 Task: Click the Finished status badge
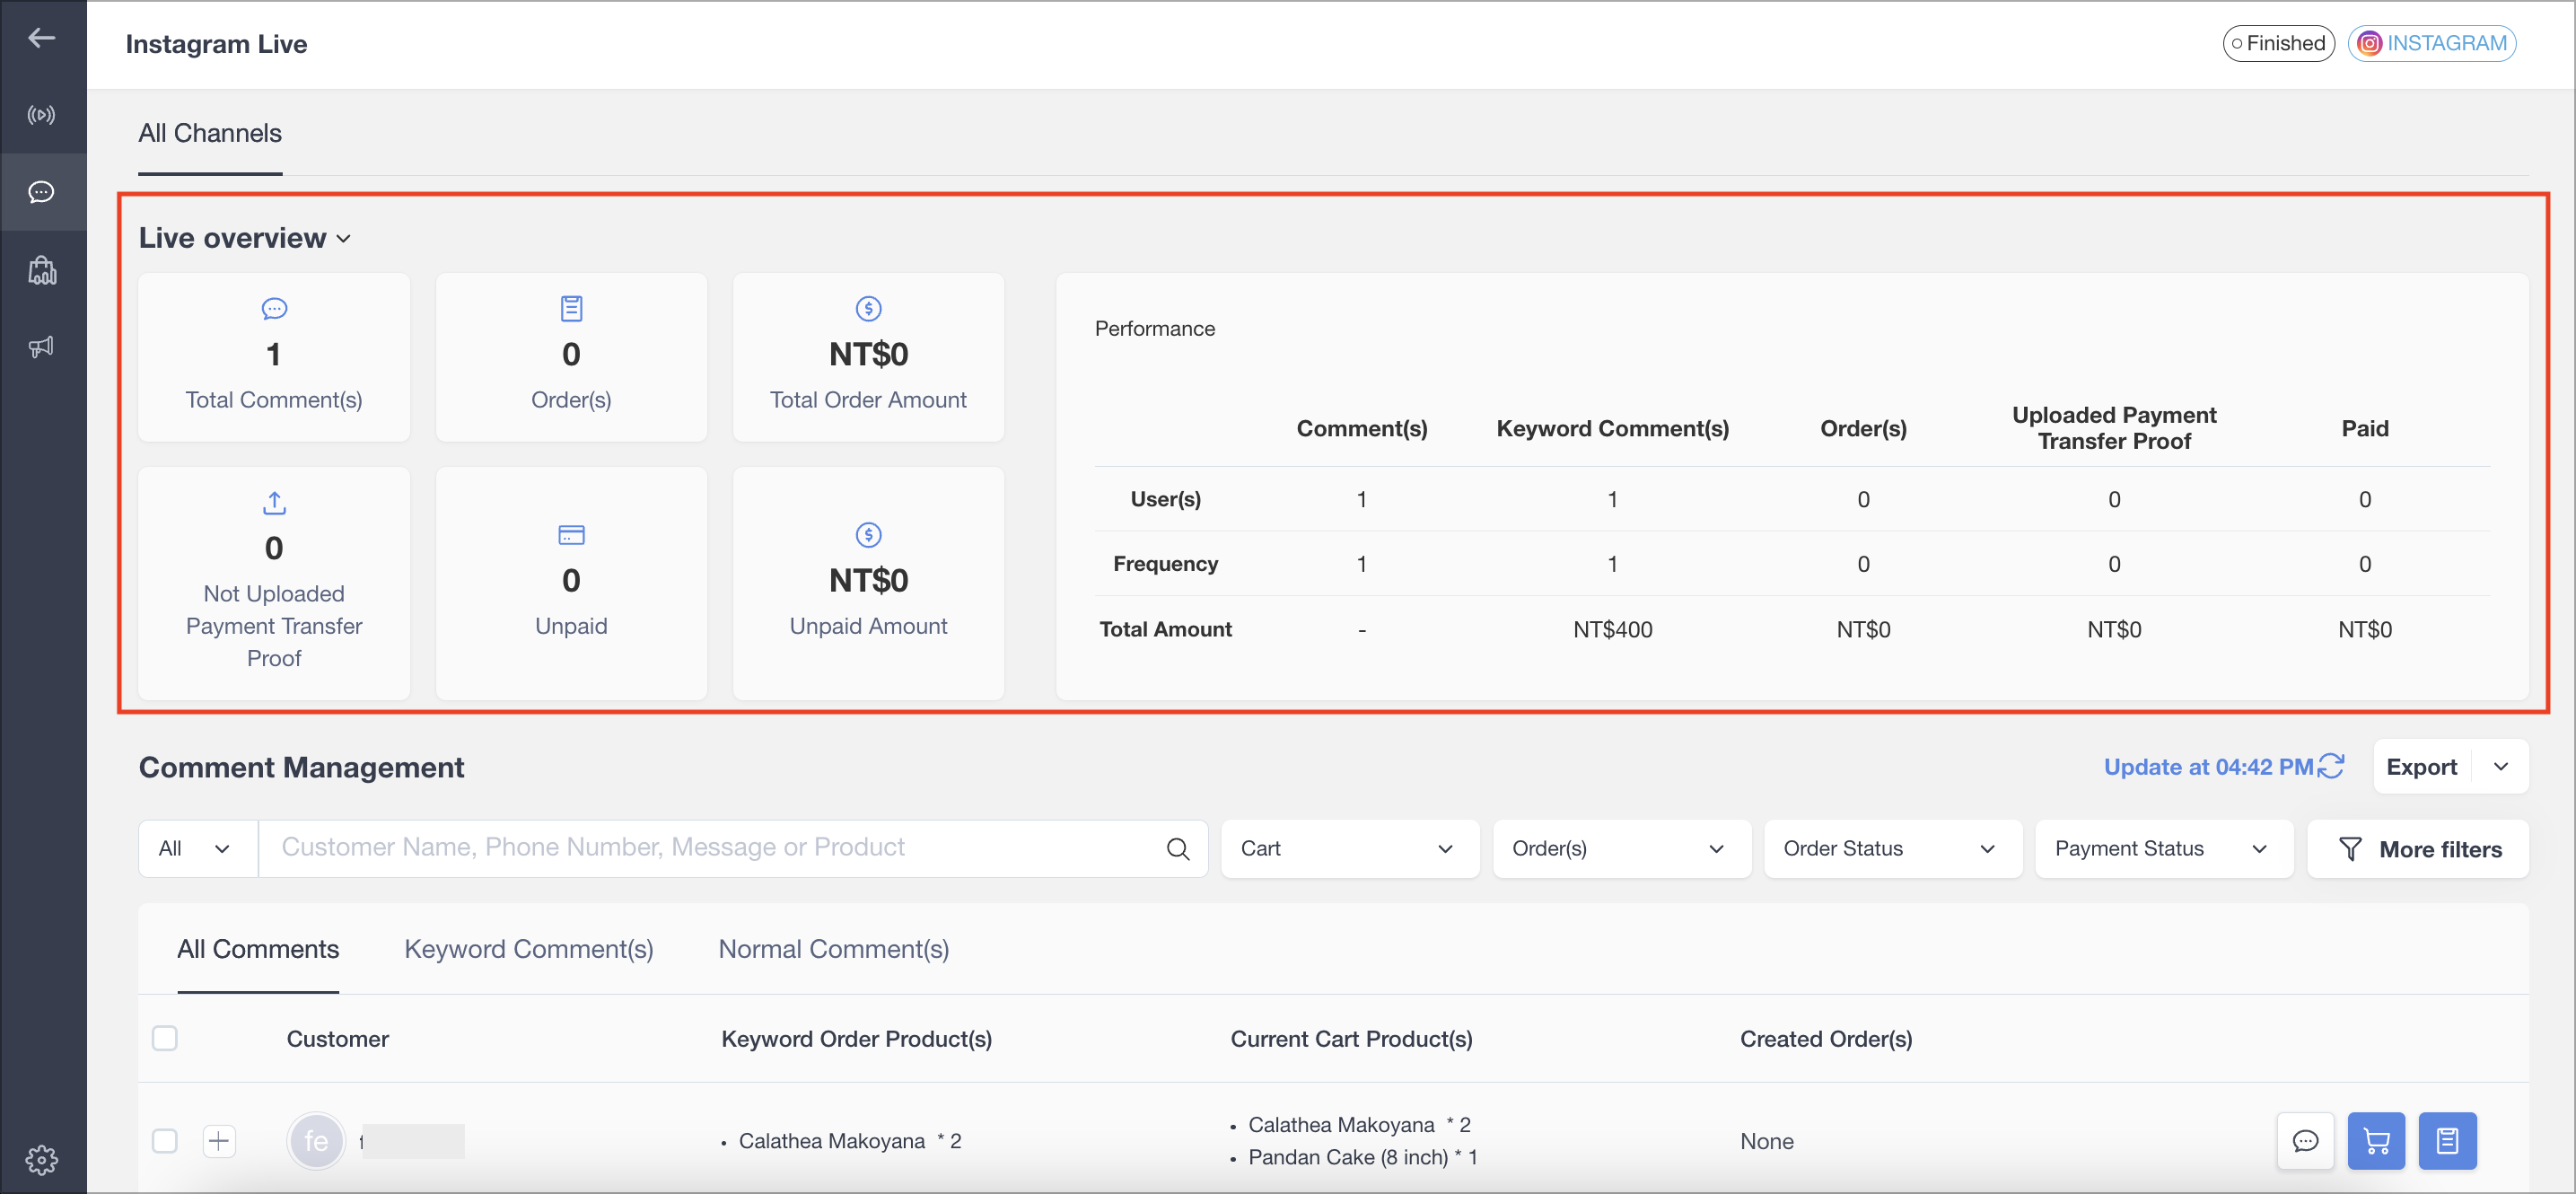pos(2278,43)
